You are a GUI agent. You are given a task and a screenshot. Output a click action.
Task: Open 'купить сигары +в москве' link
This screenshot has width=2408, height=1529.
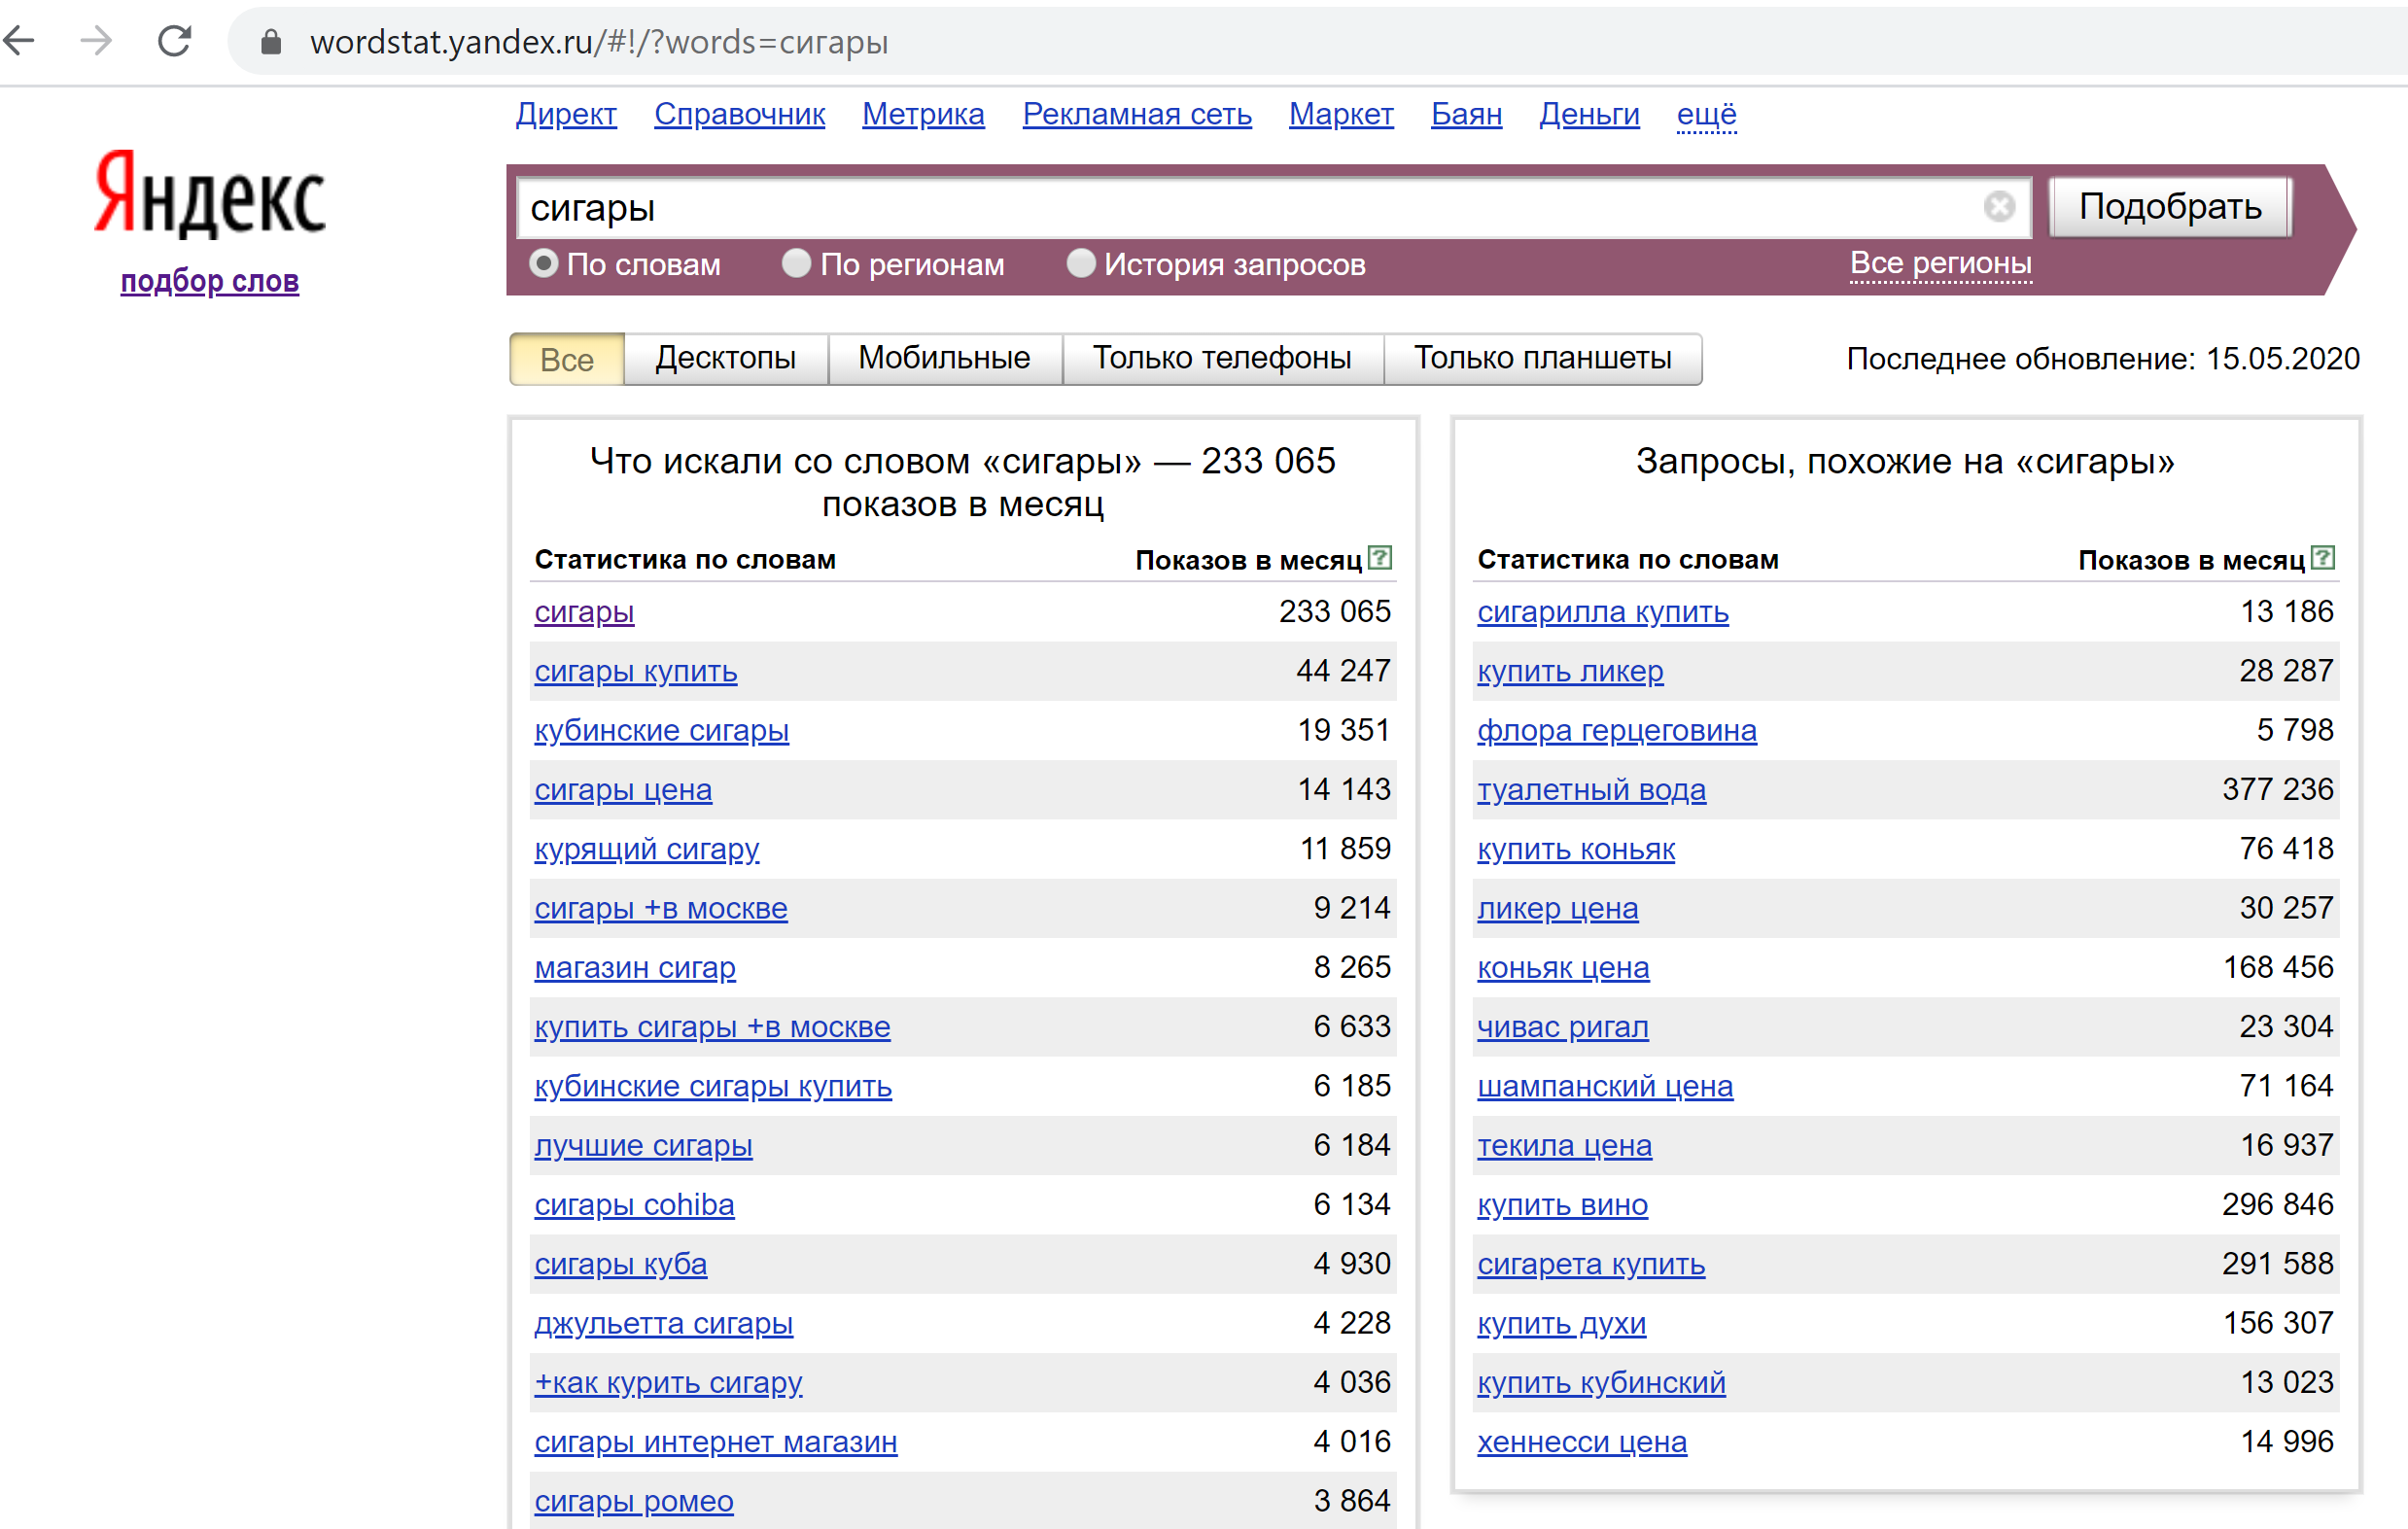tap(712, 1027)
